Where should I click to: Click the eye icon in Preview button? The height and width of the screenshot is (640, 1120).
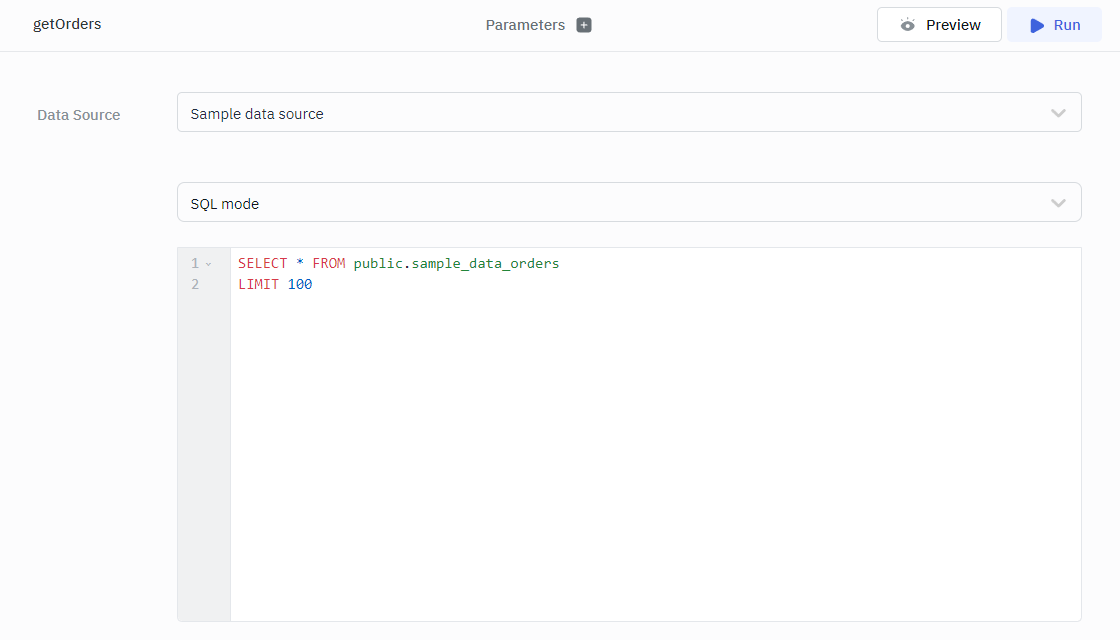click(x=907, y=25)
